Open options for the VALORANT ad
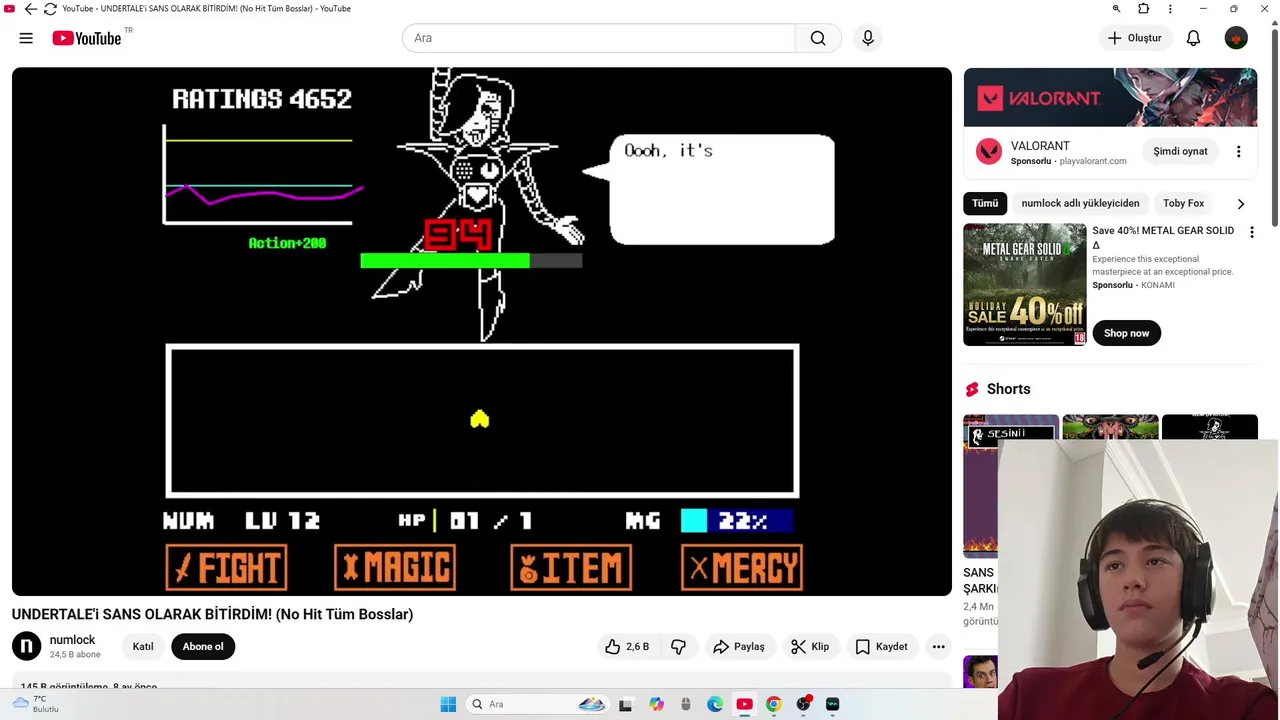 click(1238, 152)
